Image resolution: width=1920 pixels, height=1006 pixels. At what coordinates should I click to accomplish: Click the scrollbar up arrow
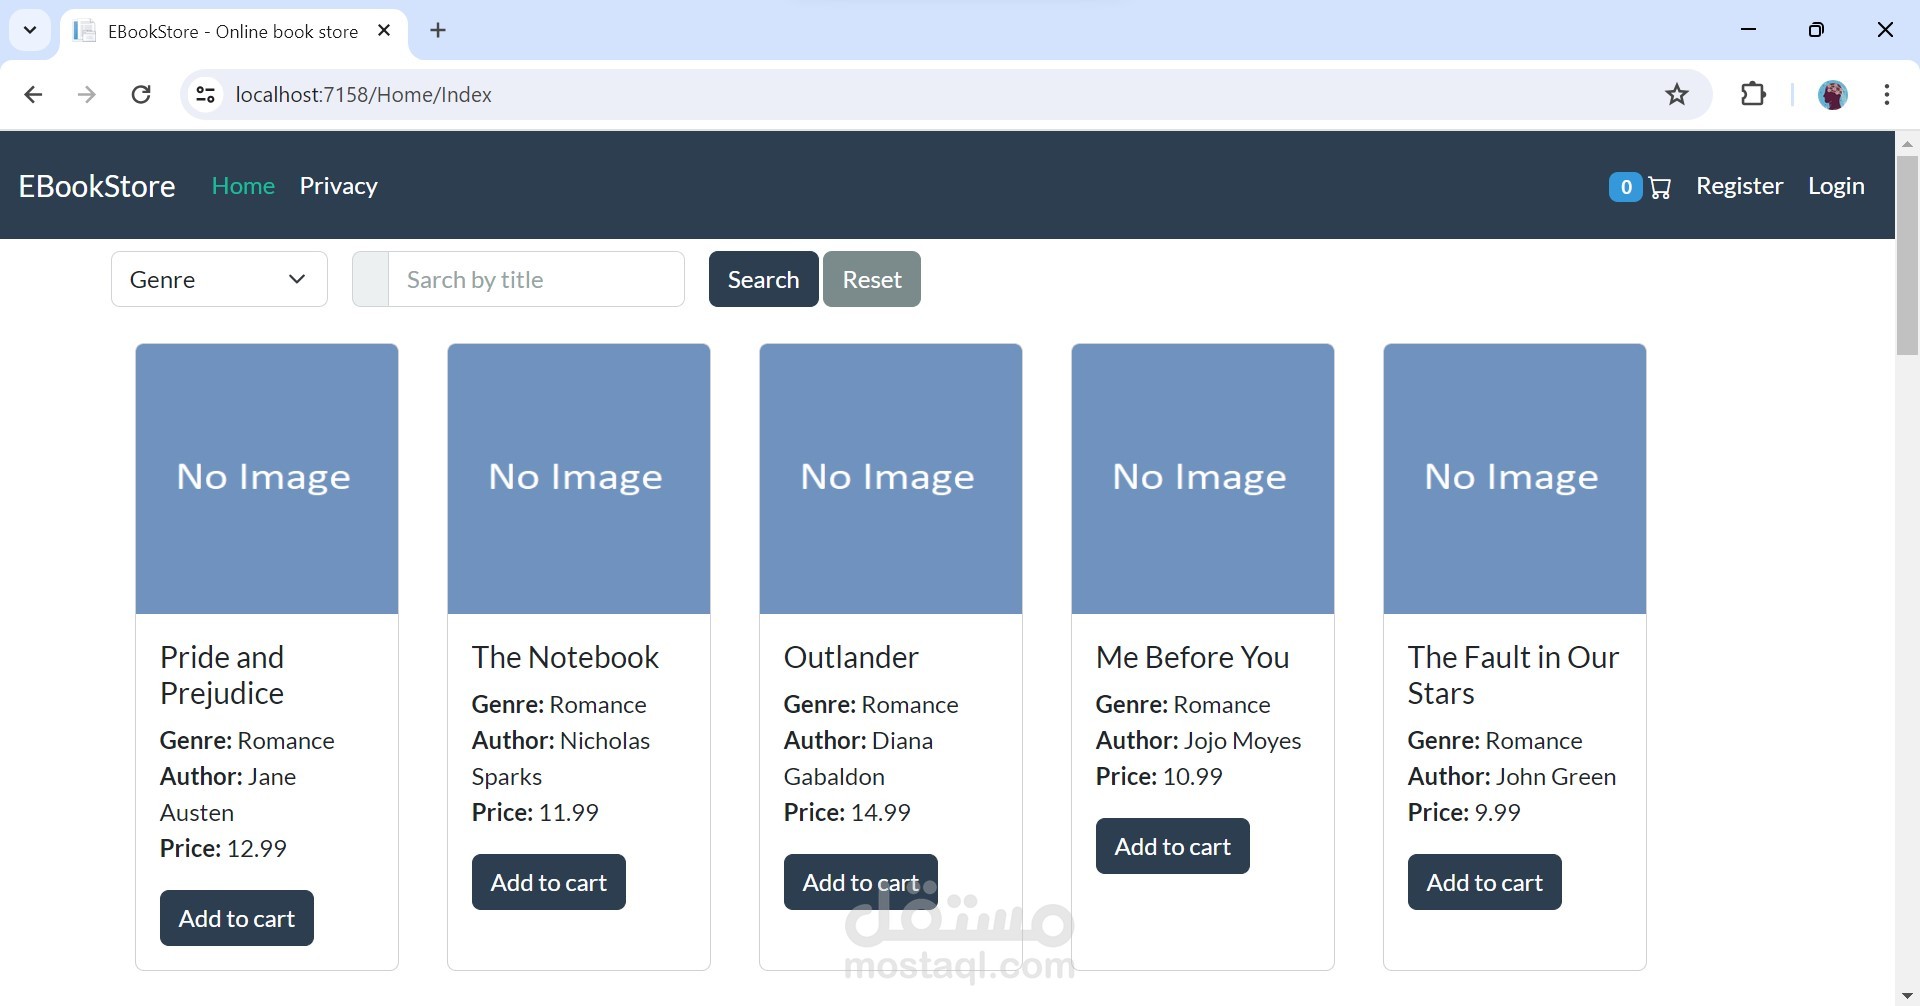(1907, 143)
